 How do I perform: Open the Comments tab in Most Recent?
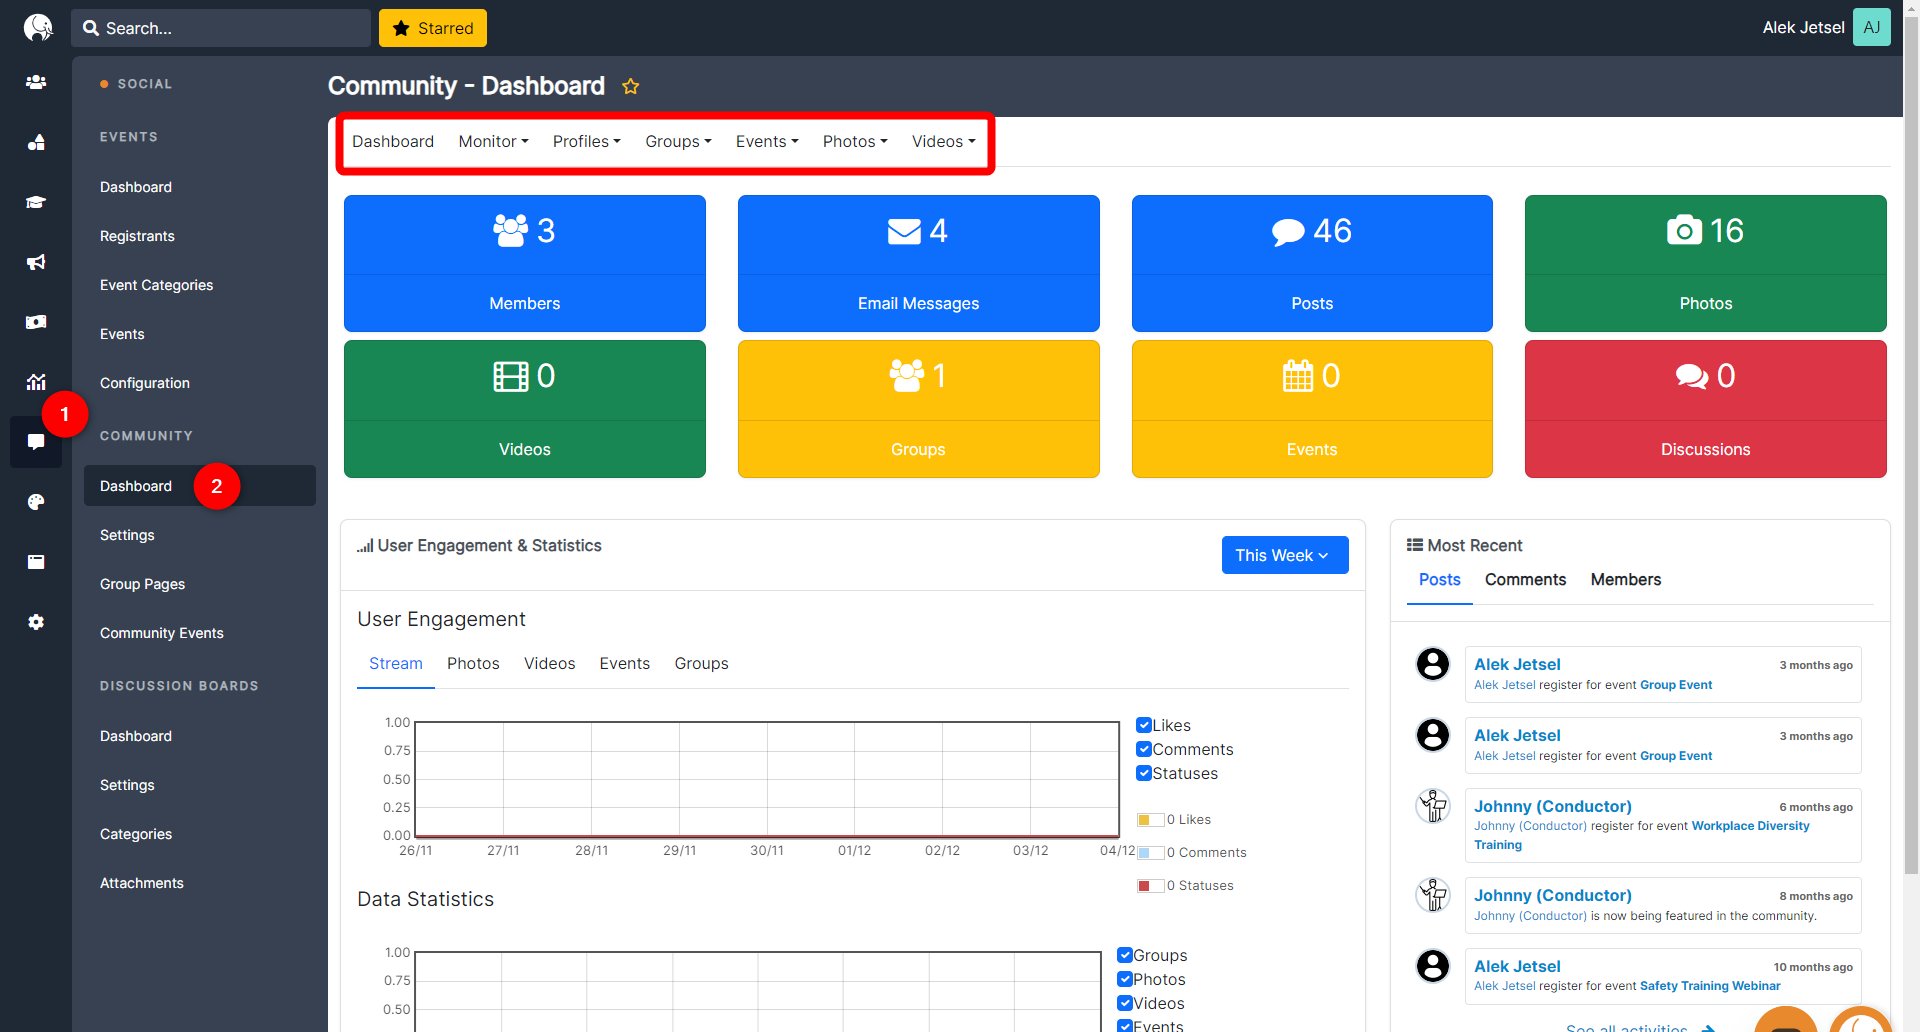(1525, 580)
